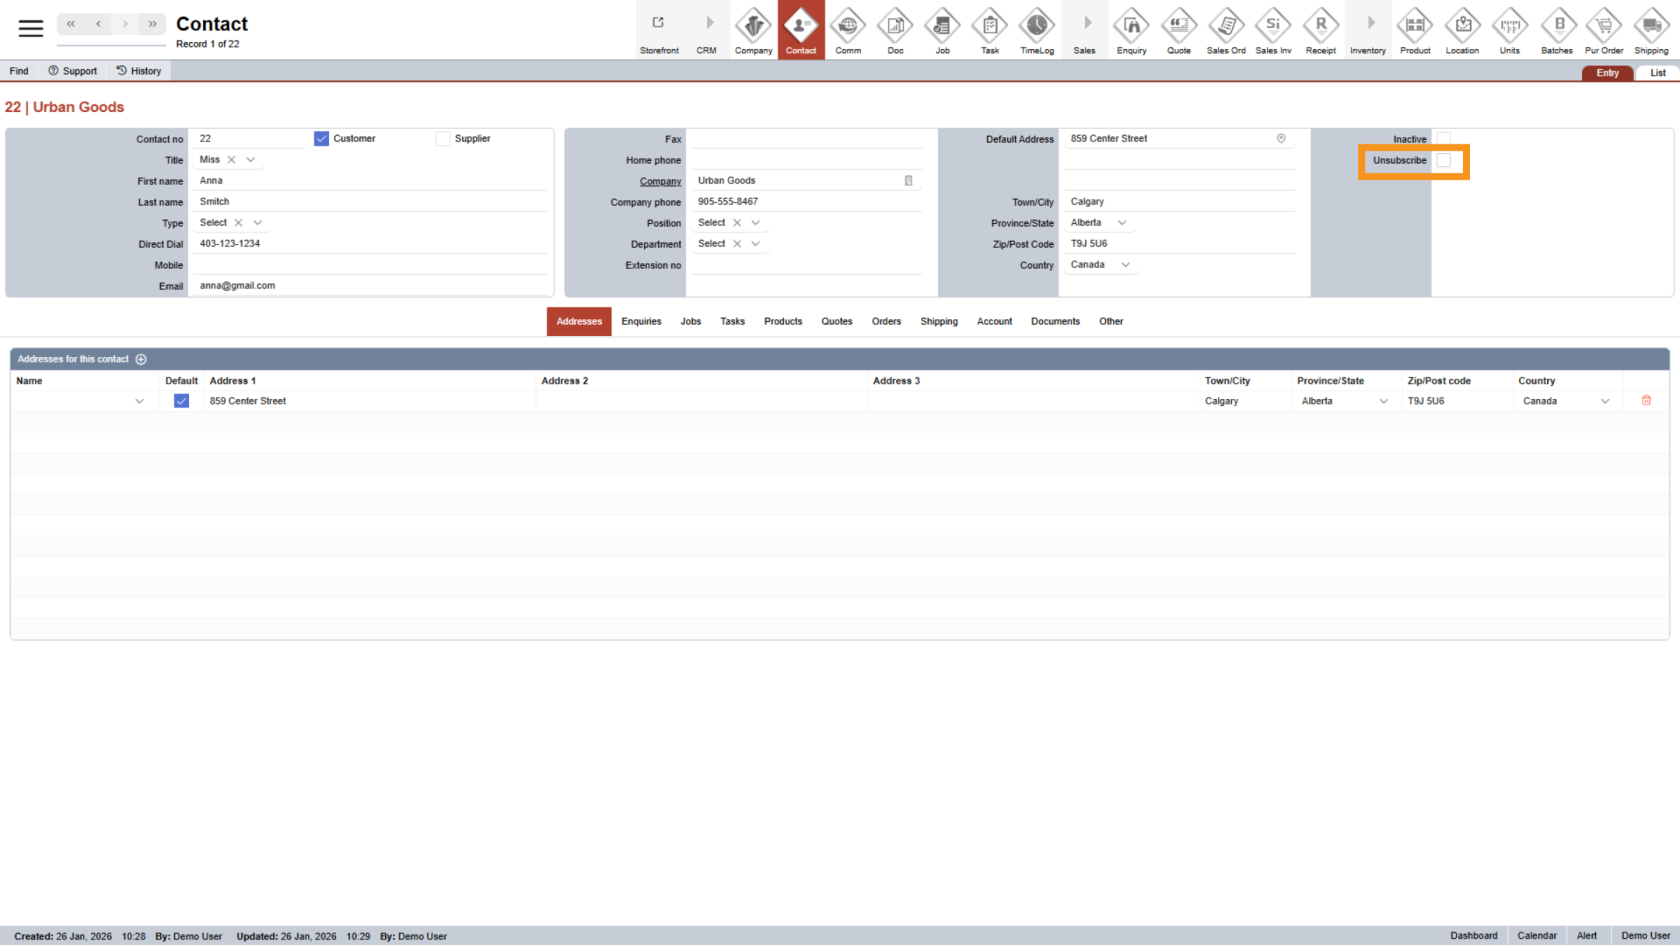Check the Supplier checkbox
Viewport: 1680px width, 945px height.
point(442,138)
